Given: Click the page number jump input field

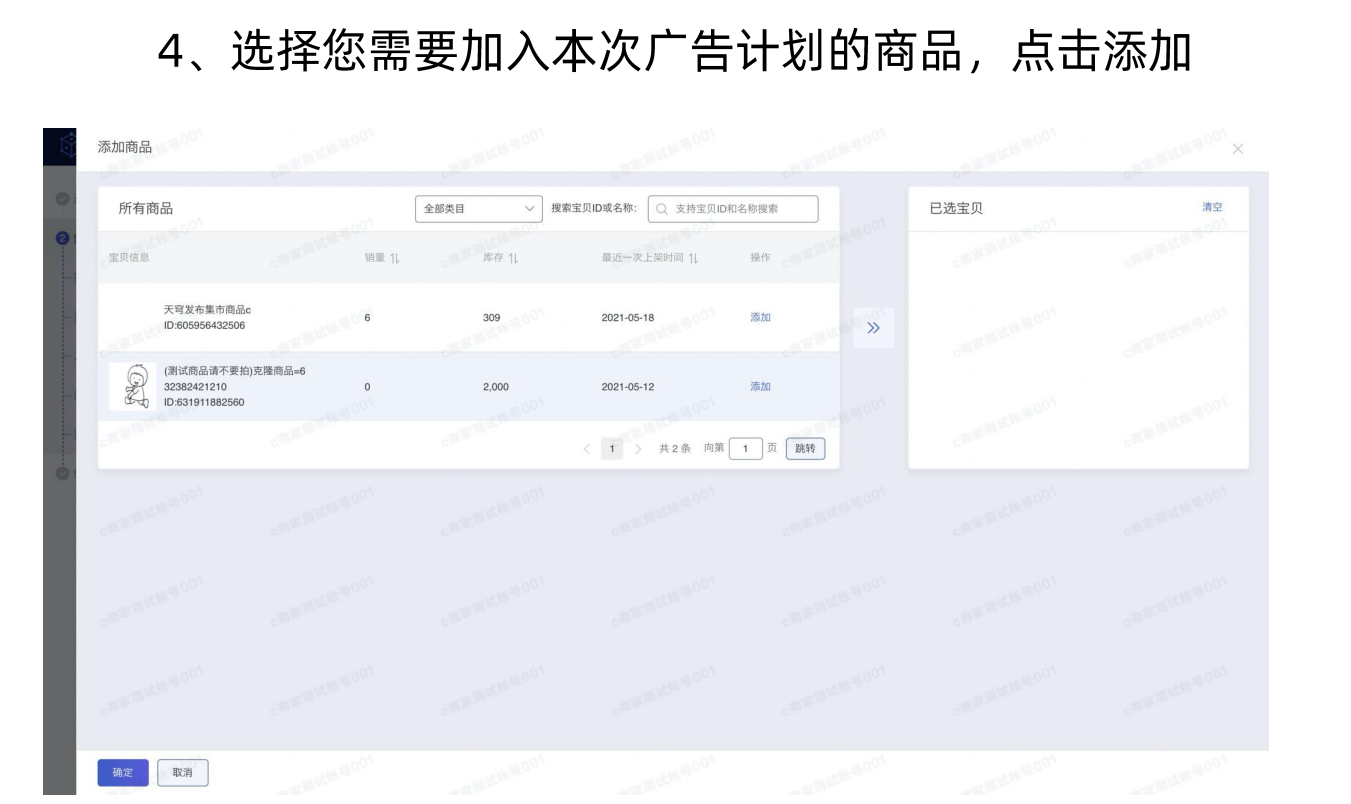Looking at the screenshot, I should [745, 449].
